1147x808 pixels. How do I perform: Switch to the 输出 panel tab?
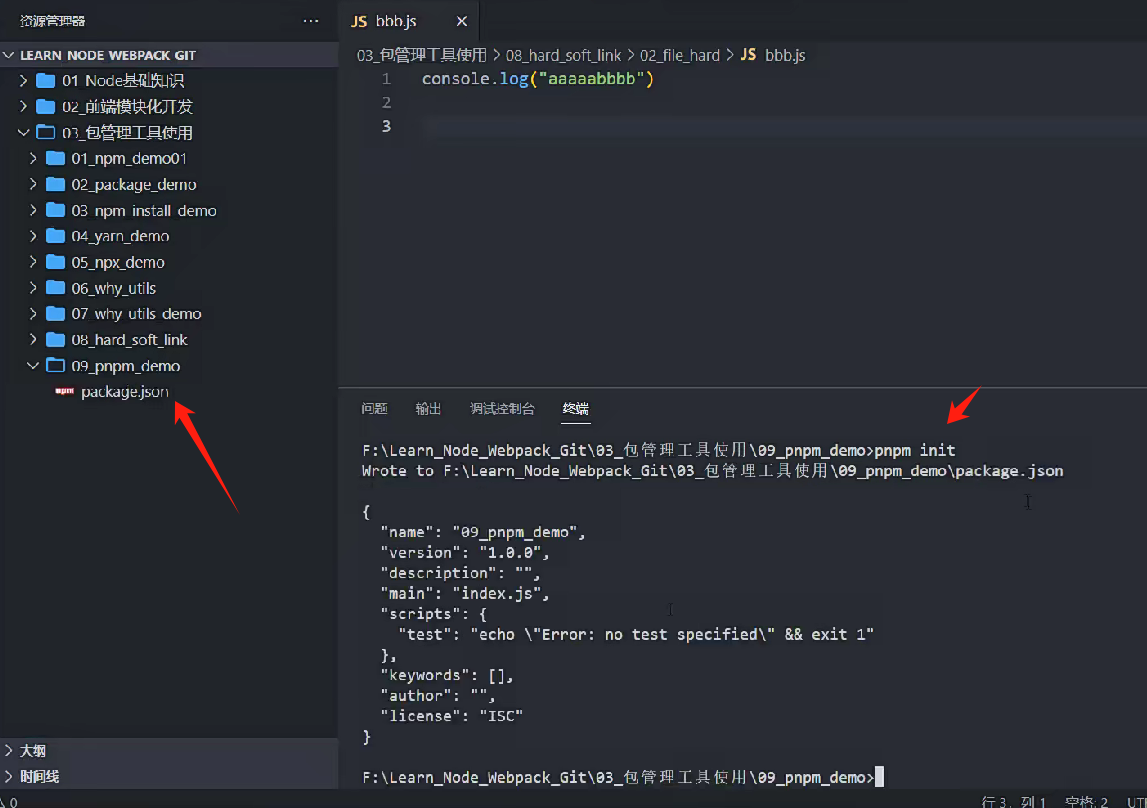(429, 408)
